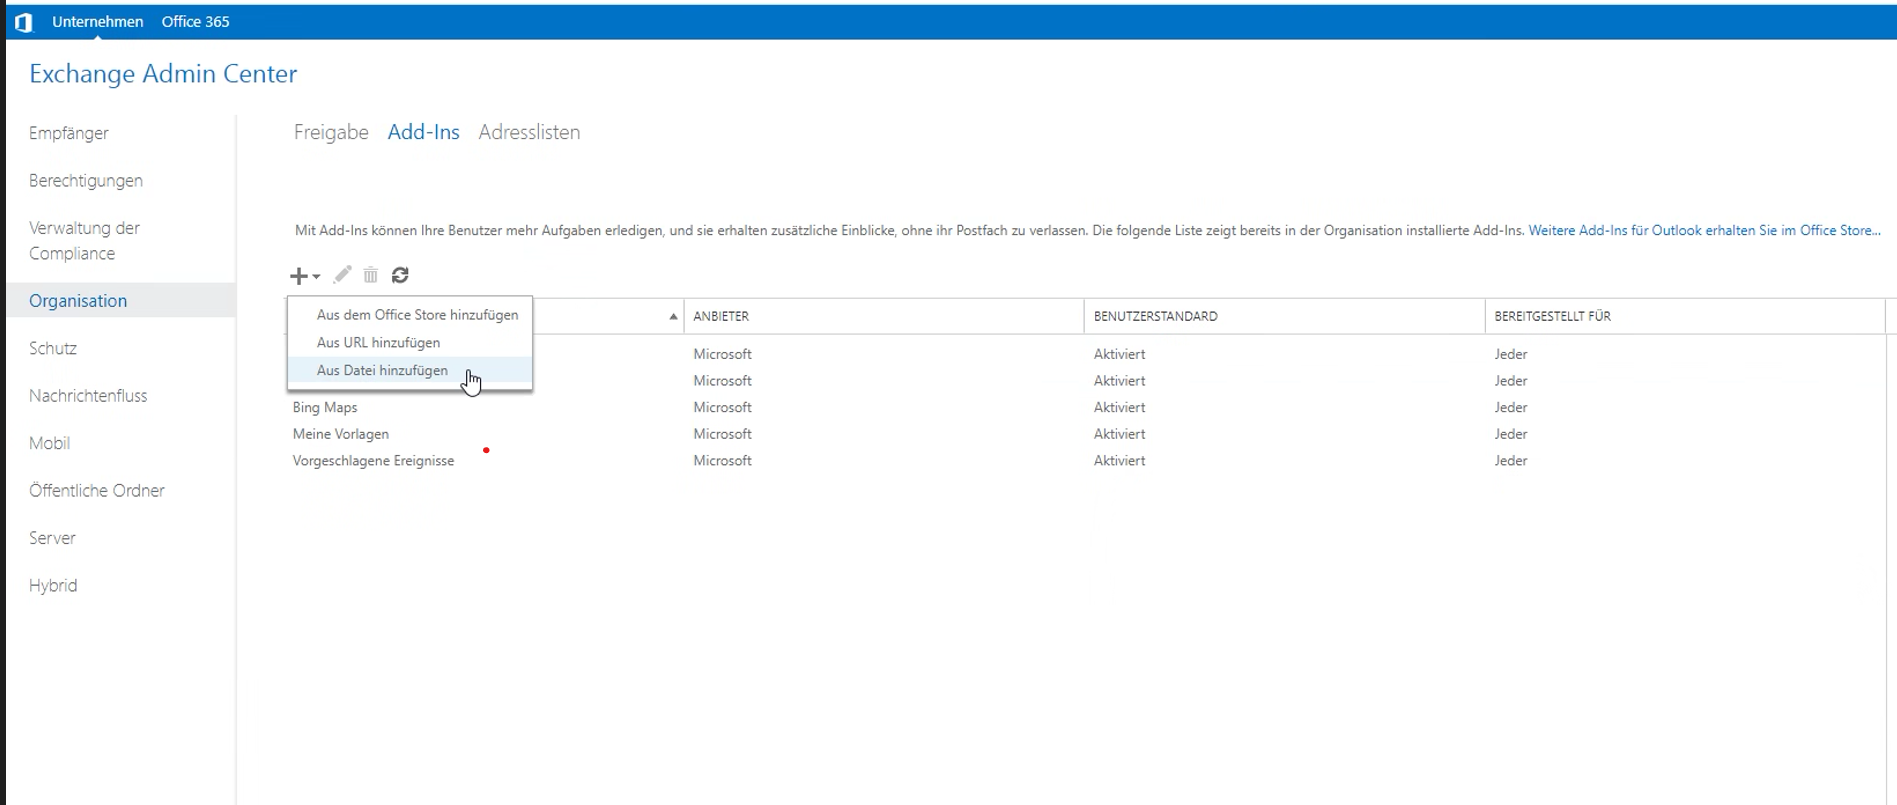Choose Aus URL hinzufügen

pyautogui.click(x=410, y=343)
